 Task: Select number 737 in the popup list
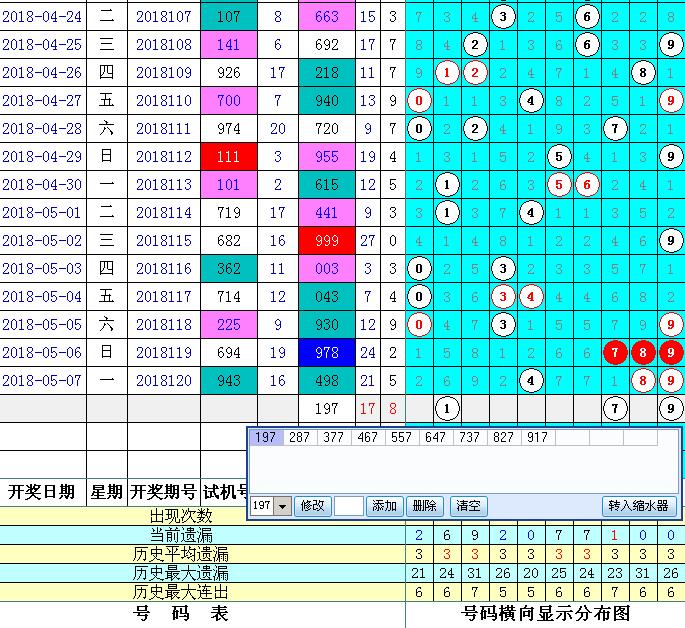(x=470, y=437)
